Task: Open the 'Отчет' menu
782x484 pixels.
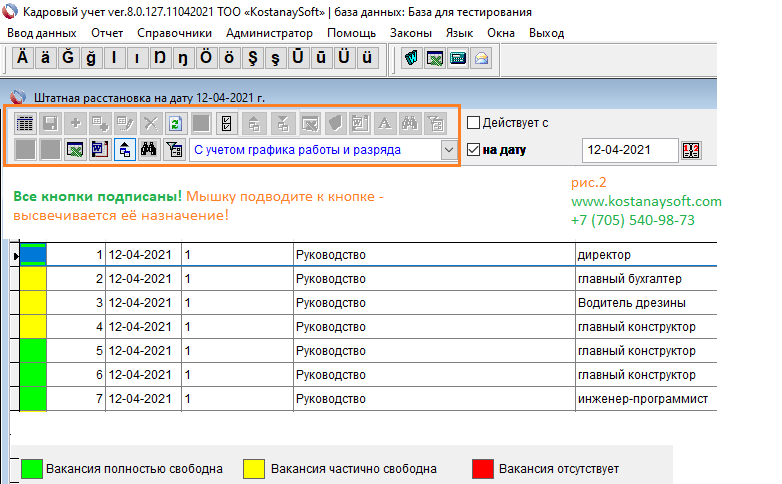Action: [107, 33]
